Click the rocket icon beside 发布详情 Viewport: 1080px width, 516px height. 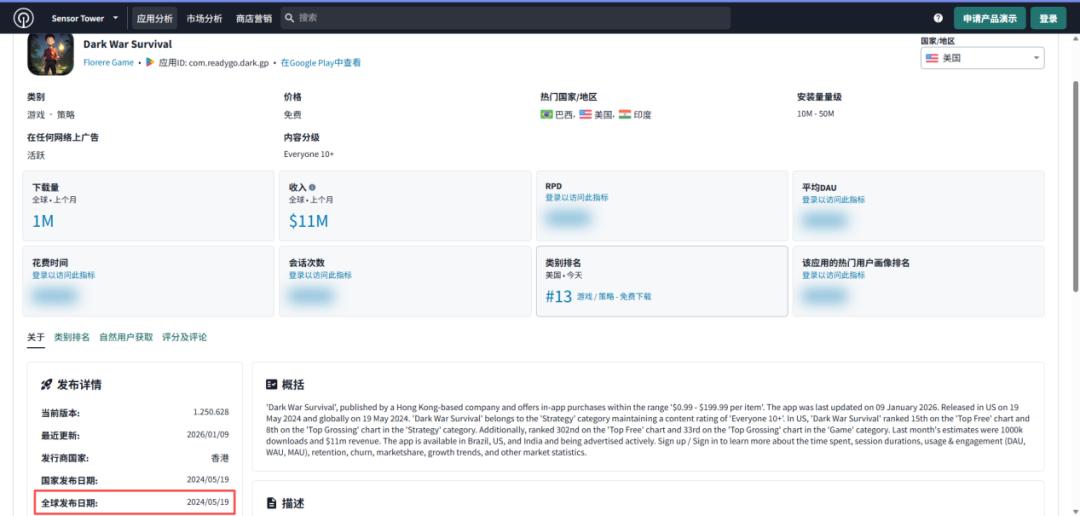(x=46, y=385)
